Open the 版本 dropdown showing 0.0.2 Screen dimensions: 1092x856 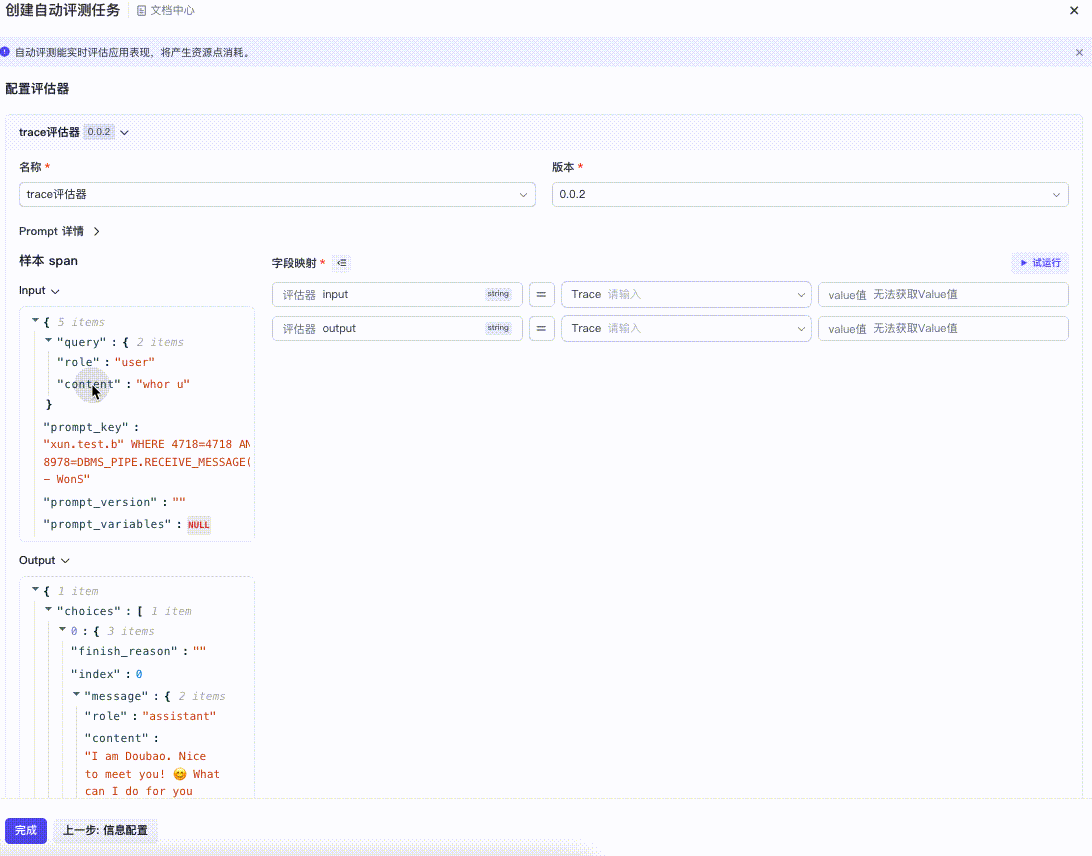click(810, 194)
